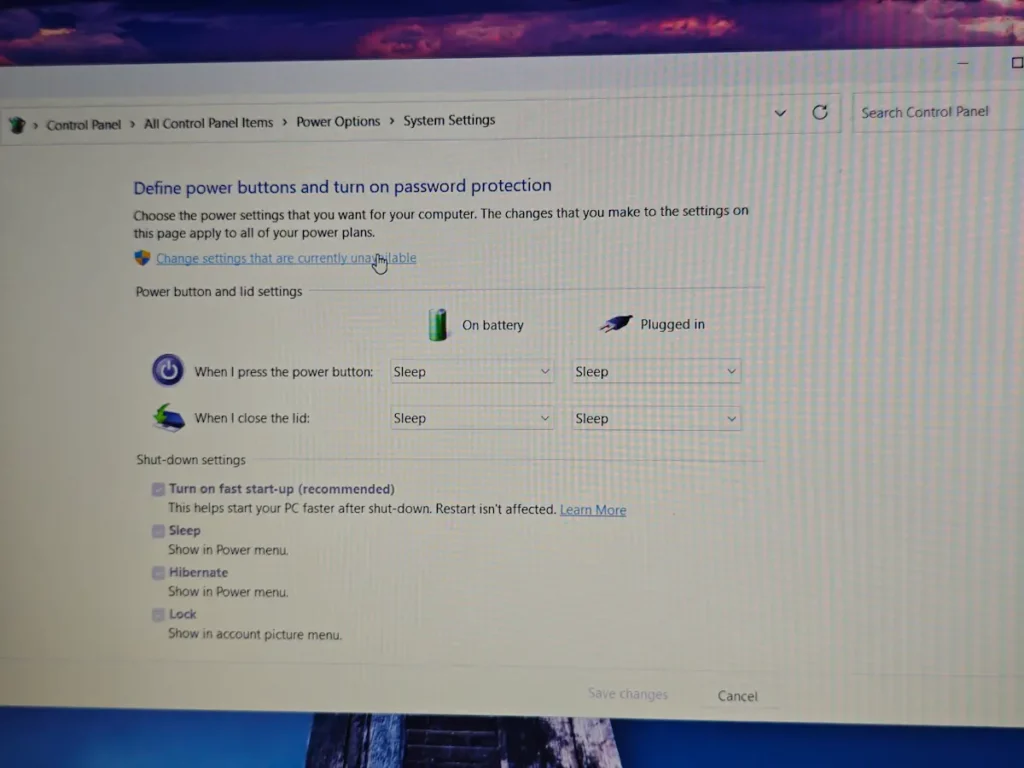Click the UAC shield icon
Screen dimensions: 1024x768
tap(143, 258)
